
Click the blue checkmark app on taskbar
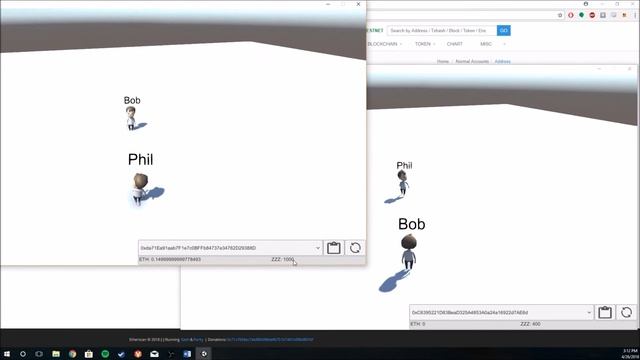(x=121, y=354)
